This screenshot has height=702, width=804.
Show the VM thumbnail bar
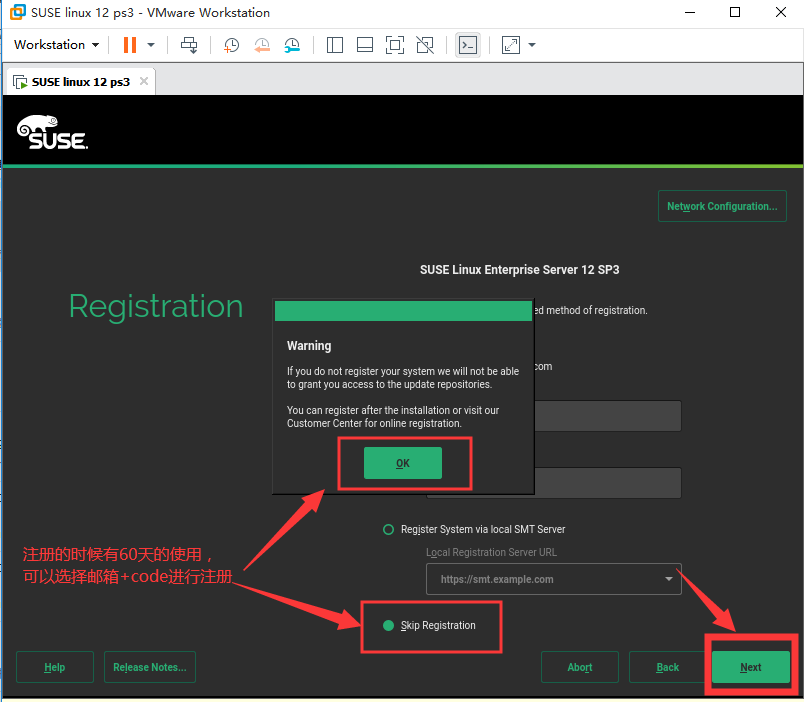coord(364,45)
